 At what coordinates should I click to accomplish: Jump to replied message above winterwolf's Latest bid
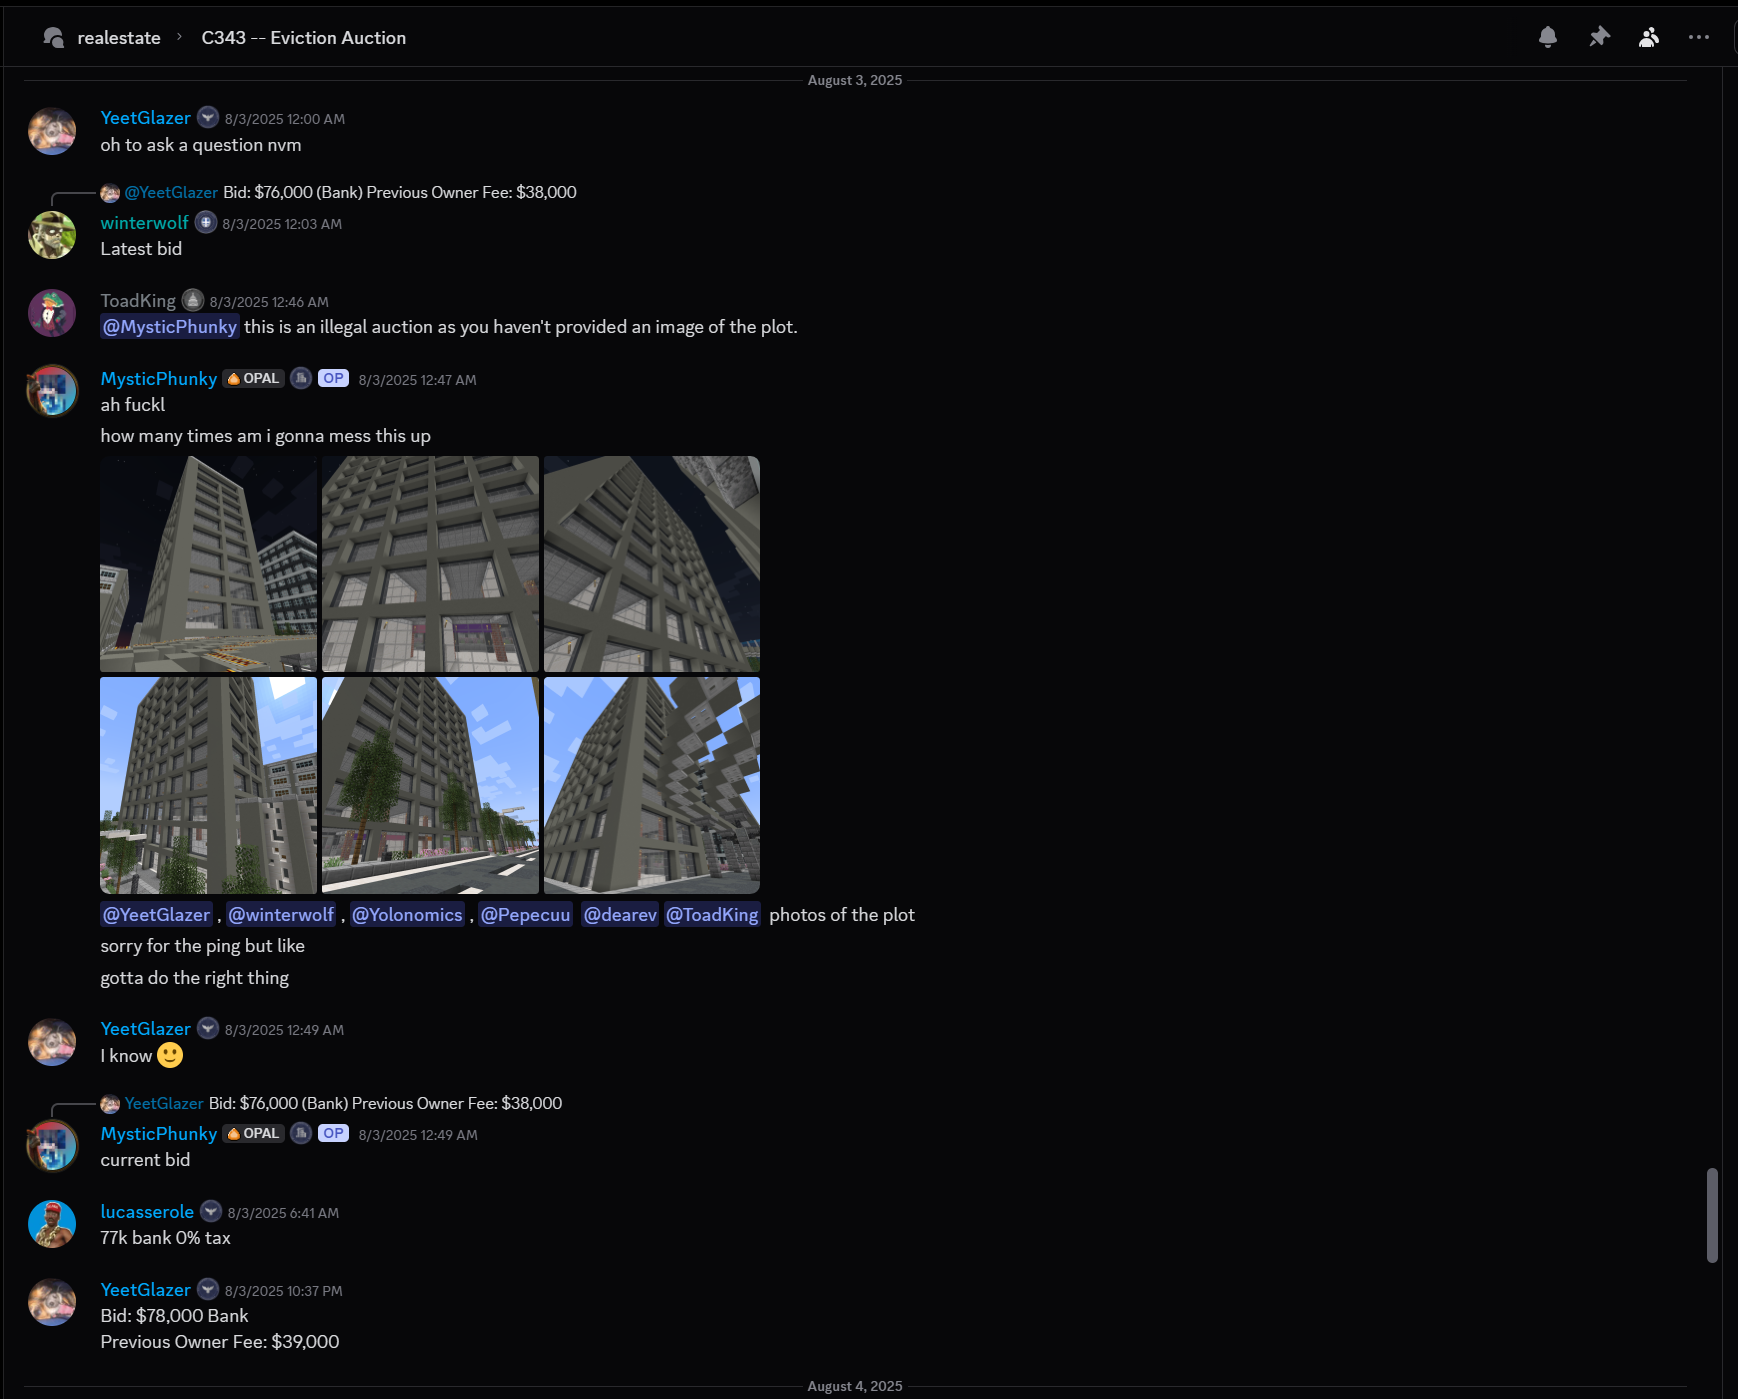(350, 192)
